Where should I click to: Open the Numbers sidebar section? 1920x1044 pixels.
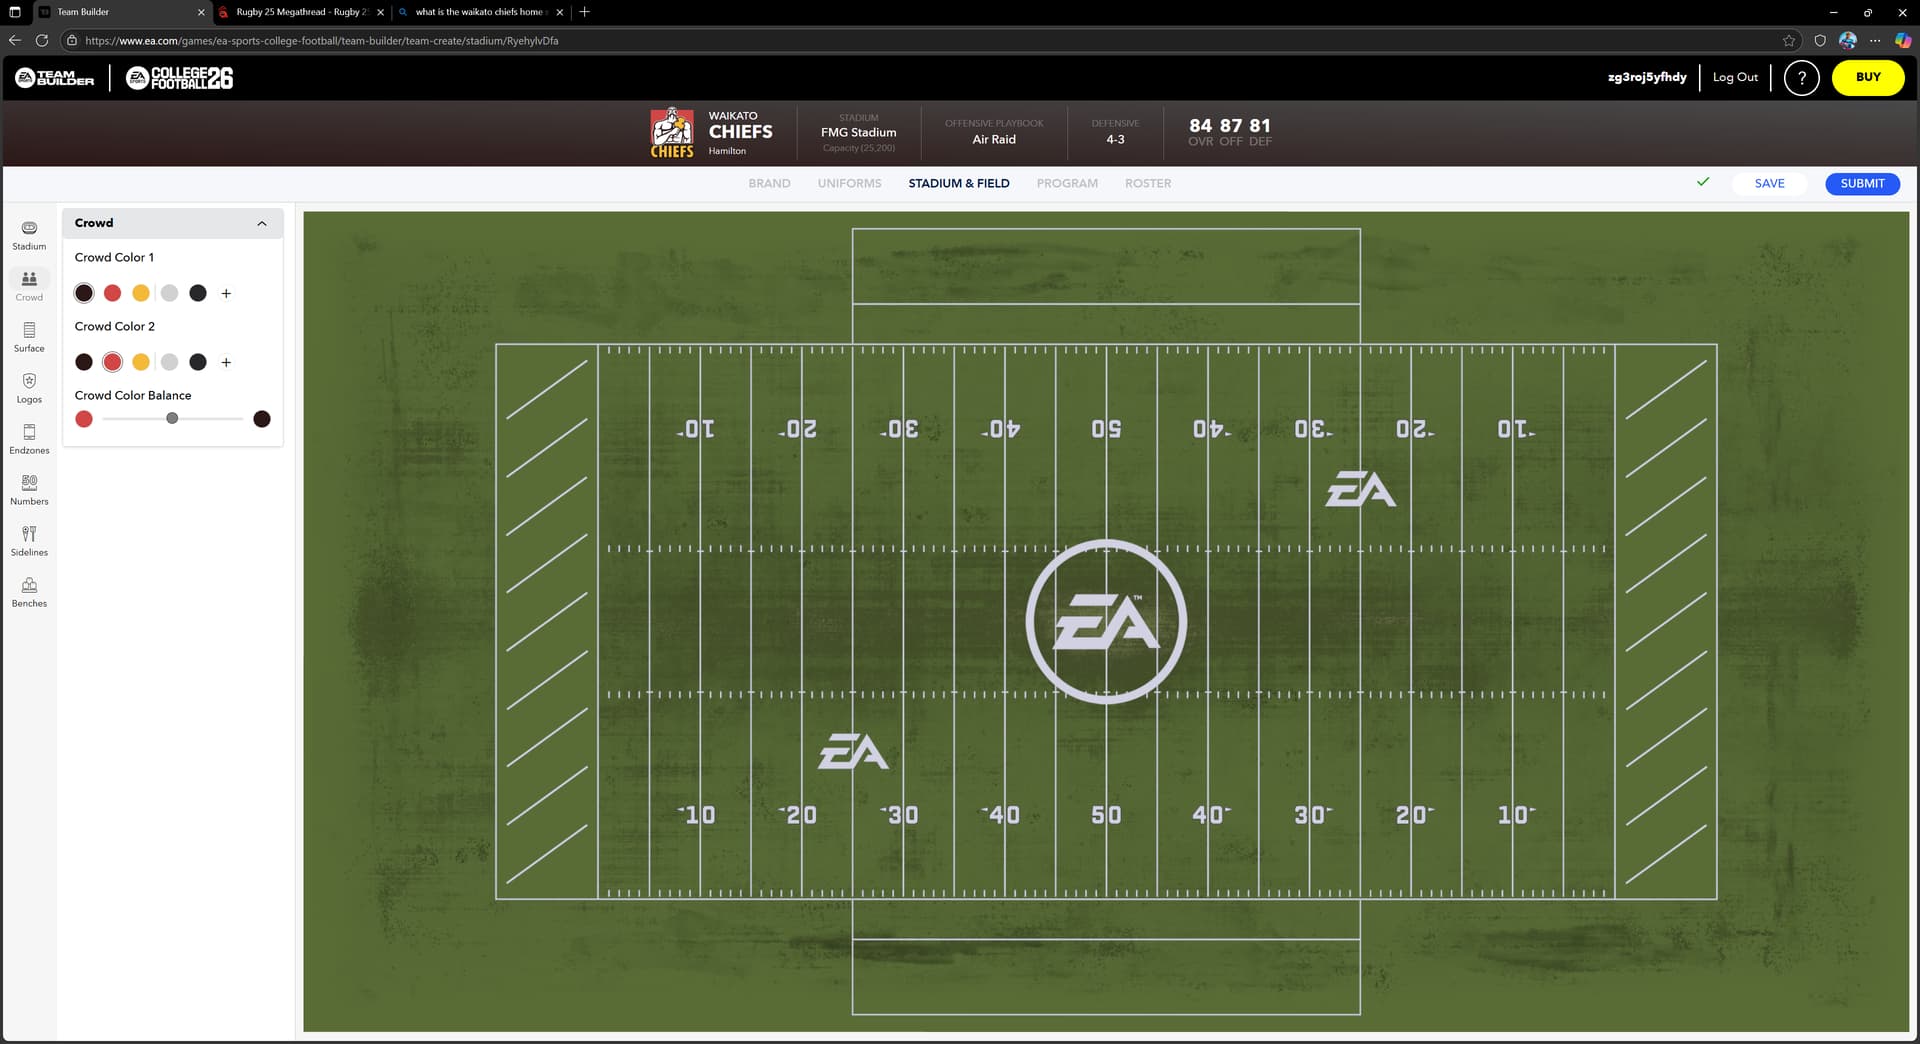[29, 490]
